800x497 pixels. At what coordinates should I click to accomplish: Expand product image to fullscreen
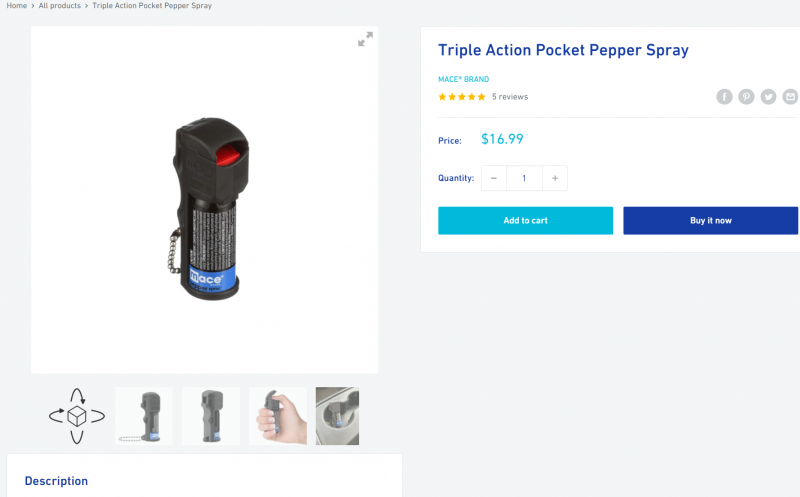pos(365,39)
